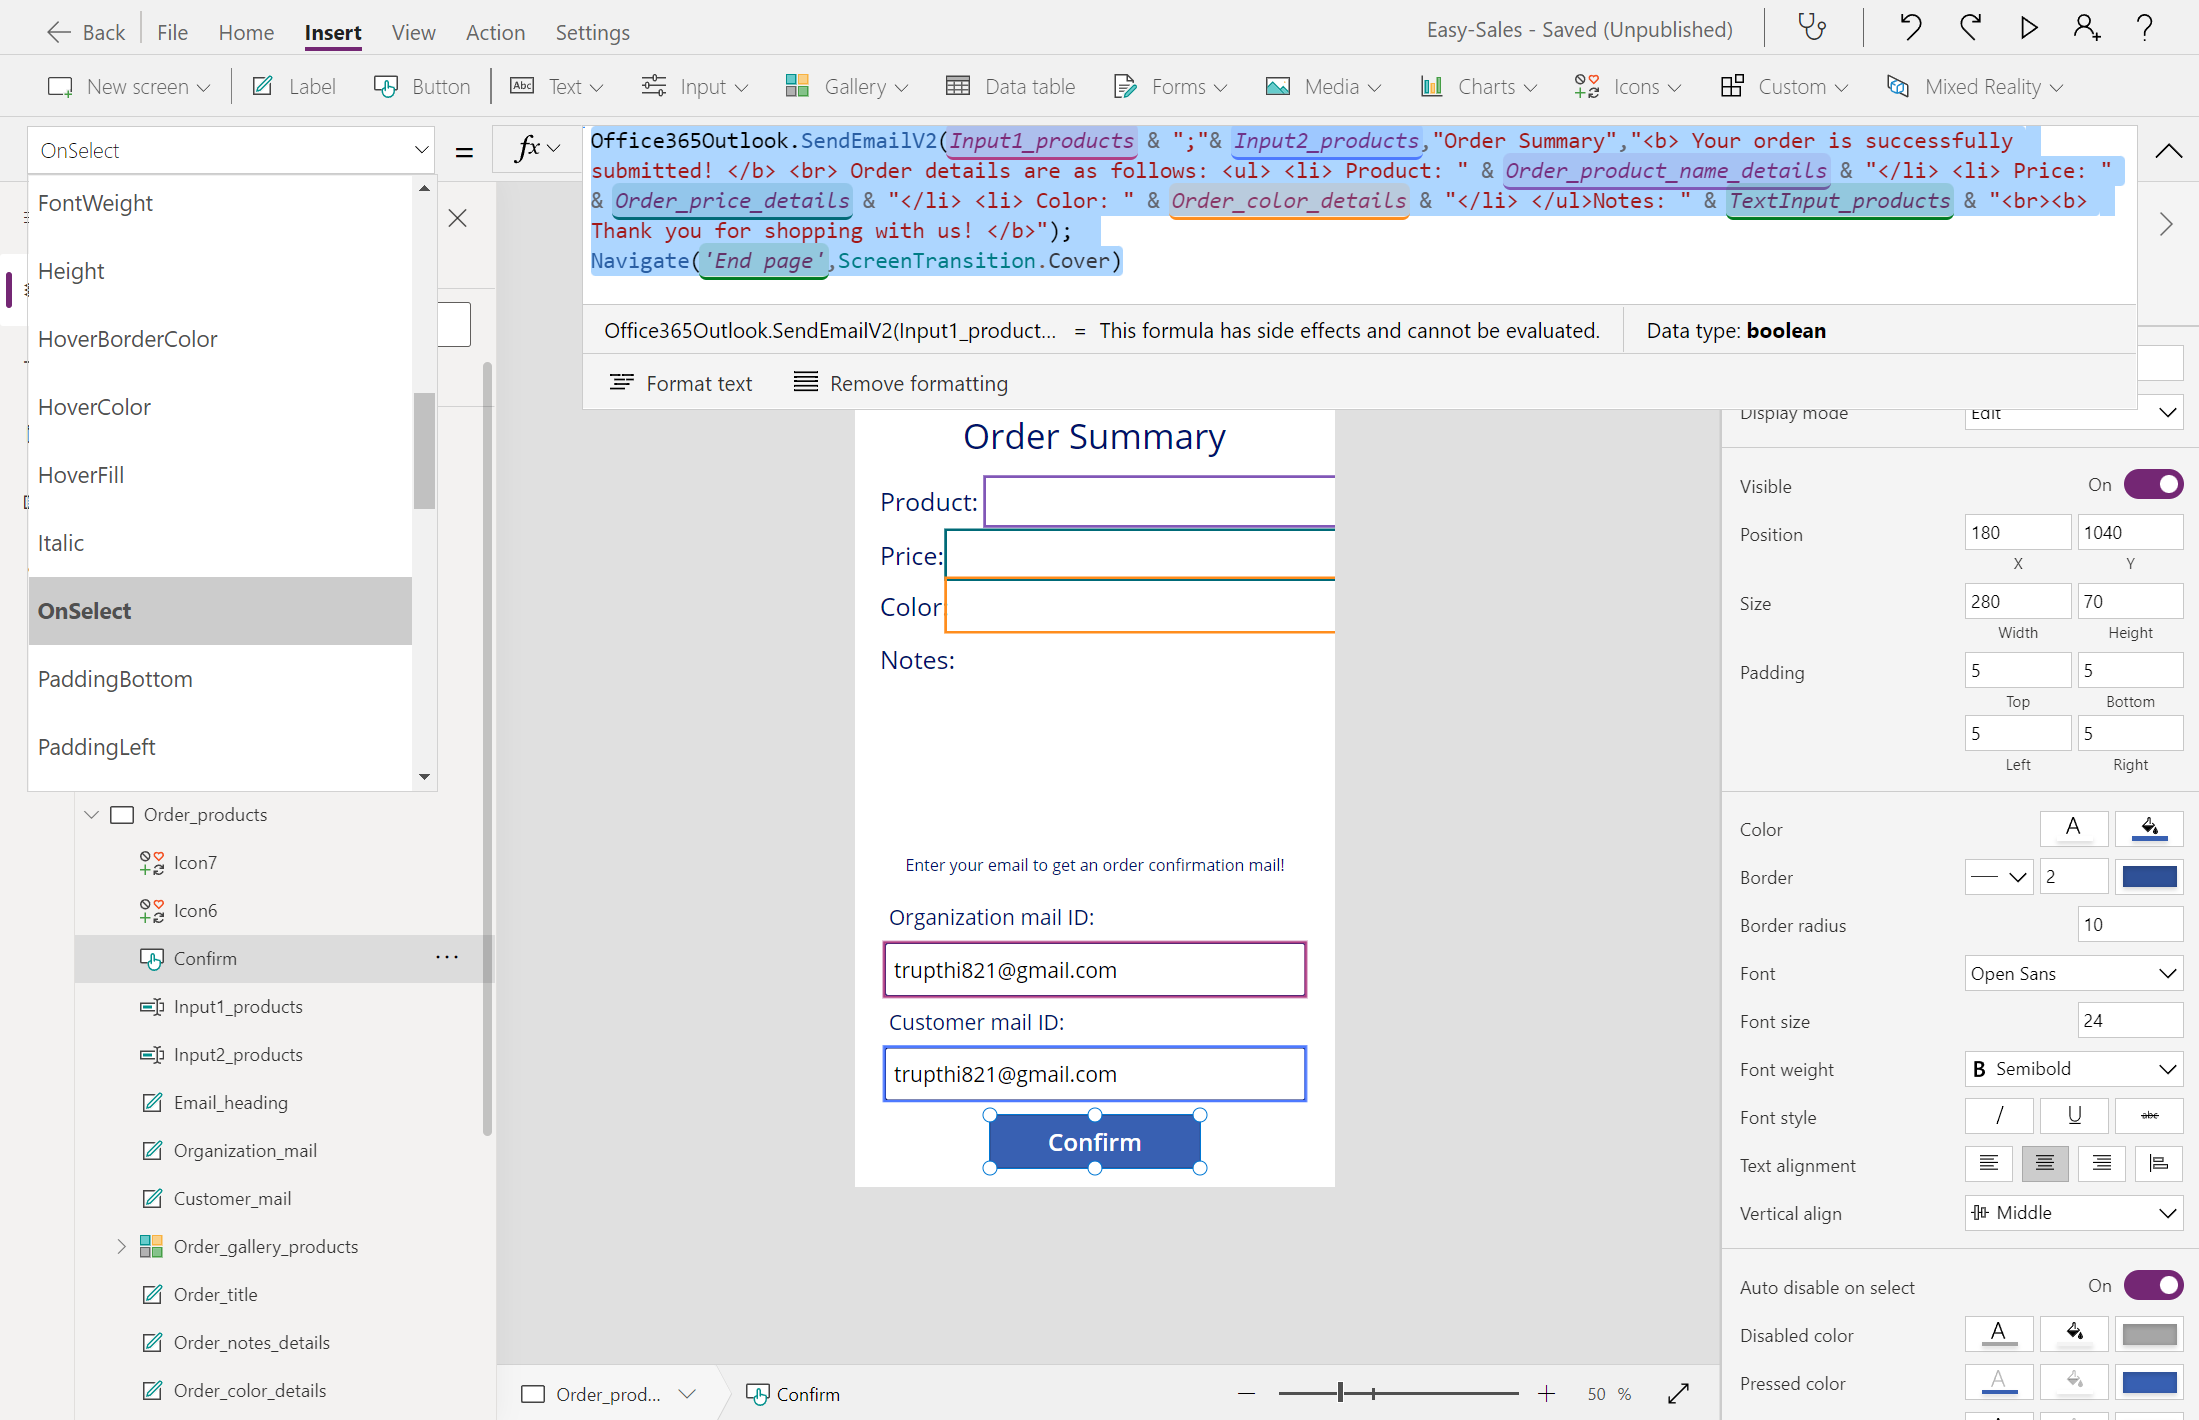Image resolution: width=2199 pixels, height=1420 pixels.
Task: Open the OnSelect property dropdown
Action: [x=232, y=151]
